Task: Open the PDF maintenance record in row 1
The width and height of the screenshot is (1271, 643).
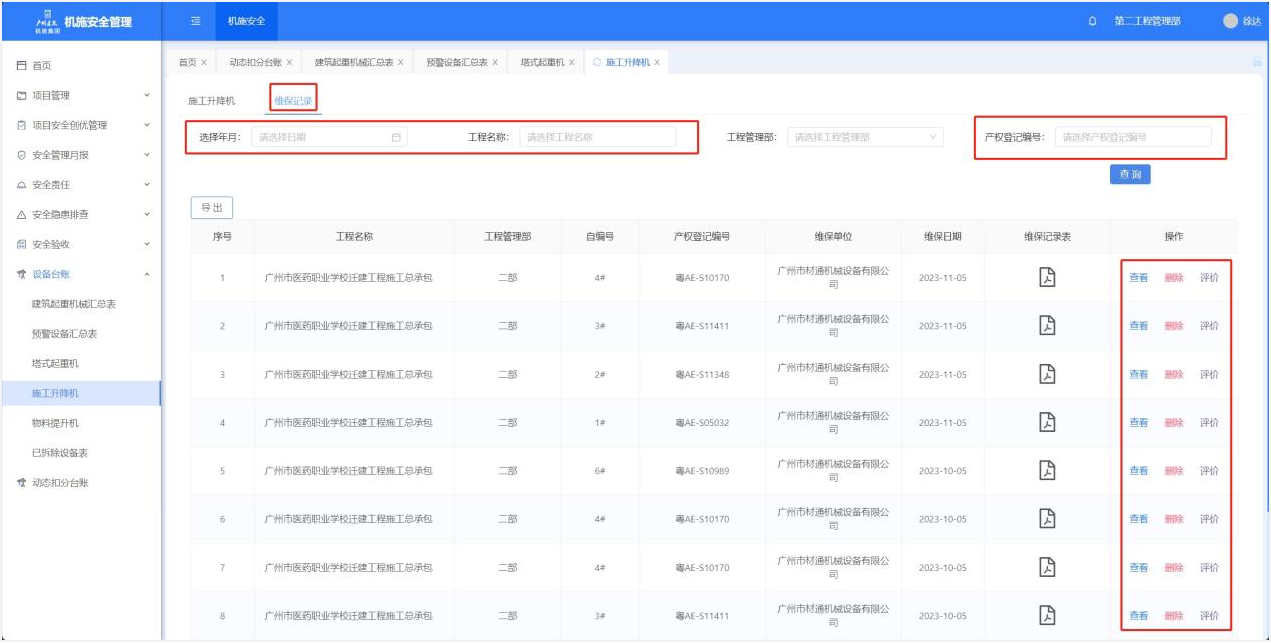Action: click(x=1047, y=277)
